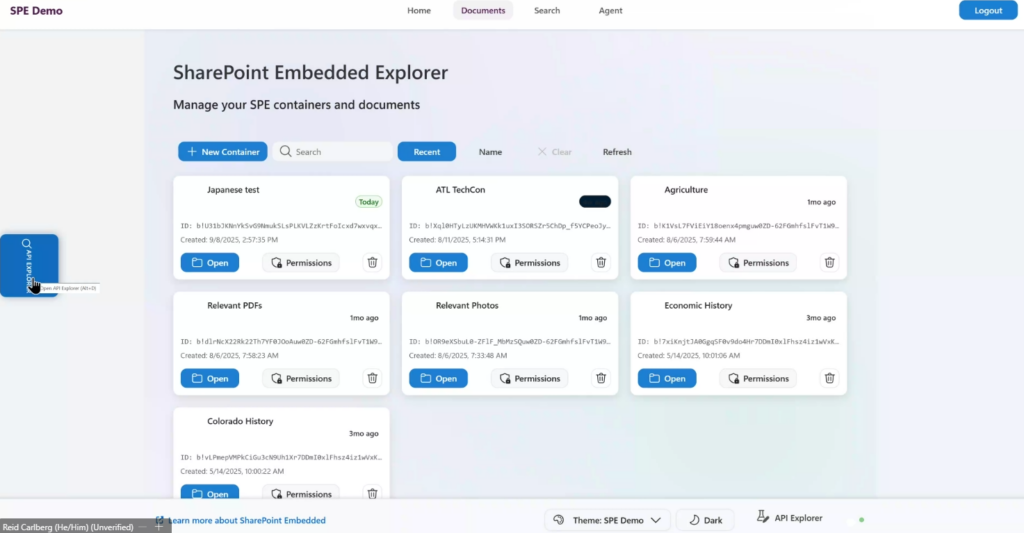Viewport: 1024px width, 533px height.
Task: Click the Relevant PDFs card title
Action: [234, 305]
